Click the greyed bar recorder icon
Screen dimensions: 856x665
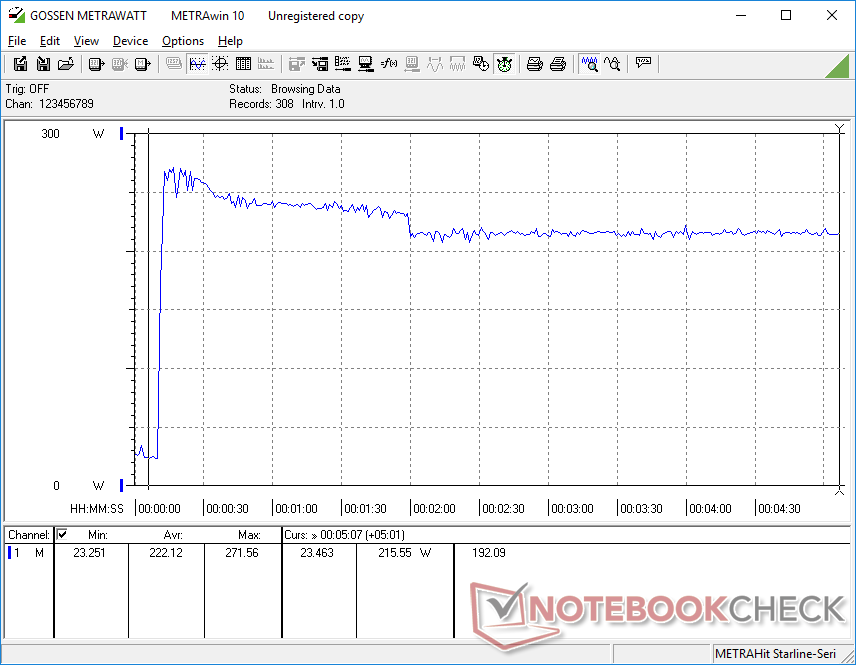266,64
